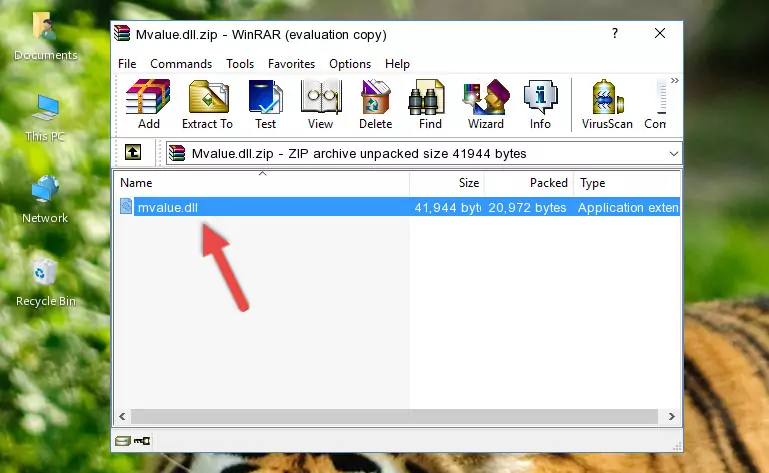
Task: Click the horizontal scrollbar track
Action: (x=394, y=417)
